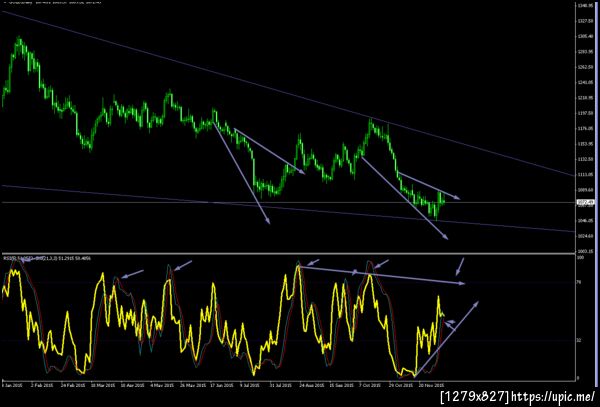This screenshot has width=600, height=407.
Task: Click the 24 Feb 2015 date label
Action: pos(73,385)
